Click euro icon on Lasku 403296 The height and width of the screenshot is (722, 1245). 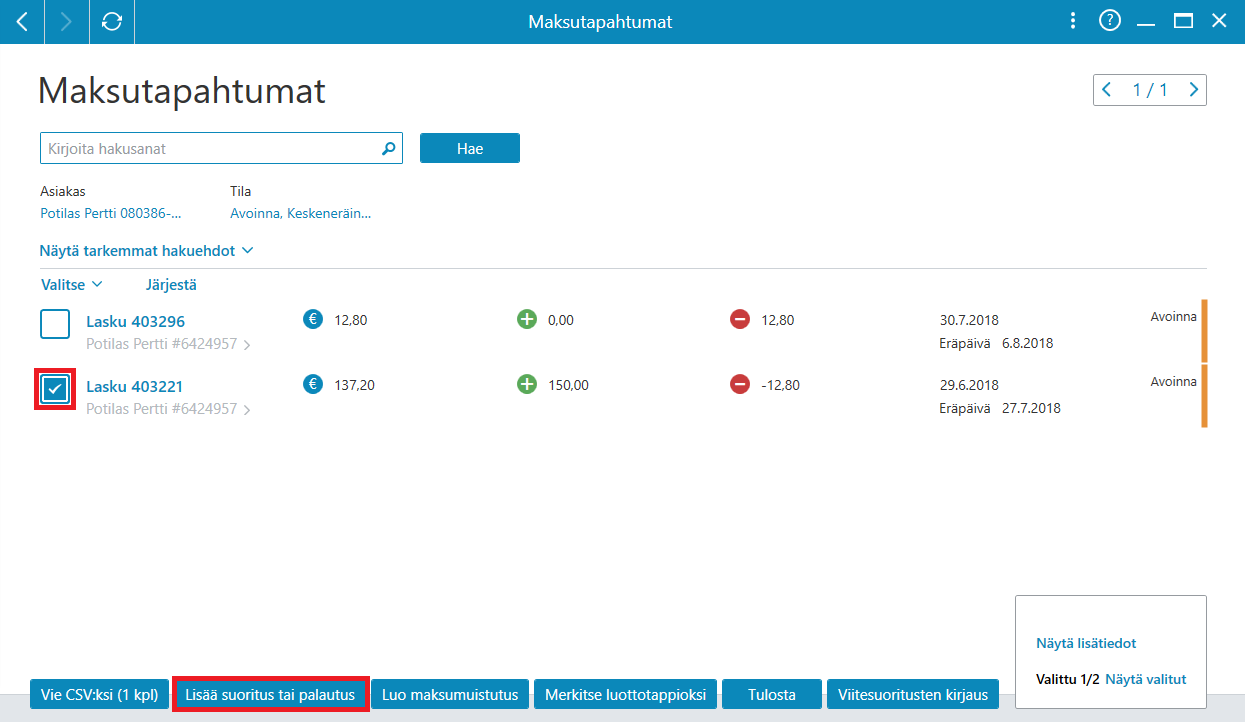pos(313,319)
